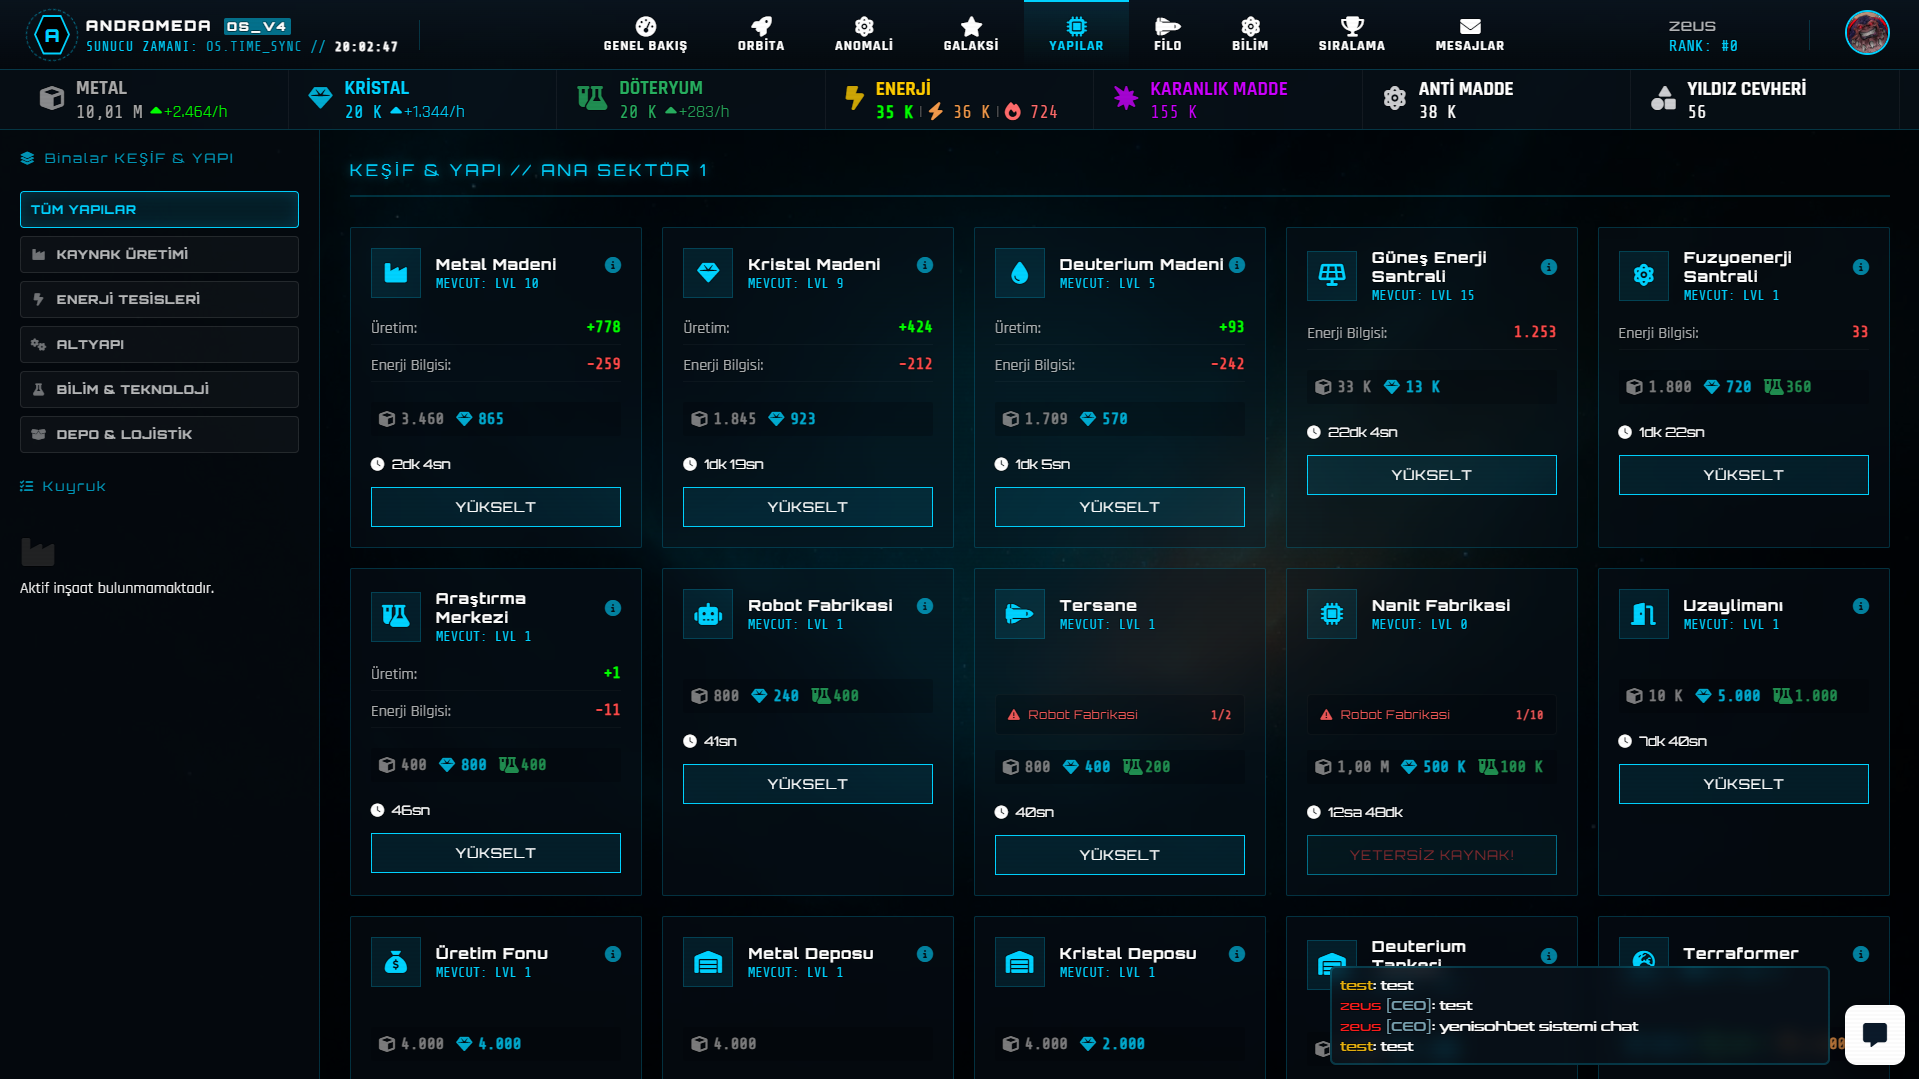1919x1079 pixels.
Task: Click the Robot Fabrikası robot icon
Action: [708, 614]
